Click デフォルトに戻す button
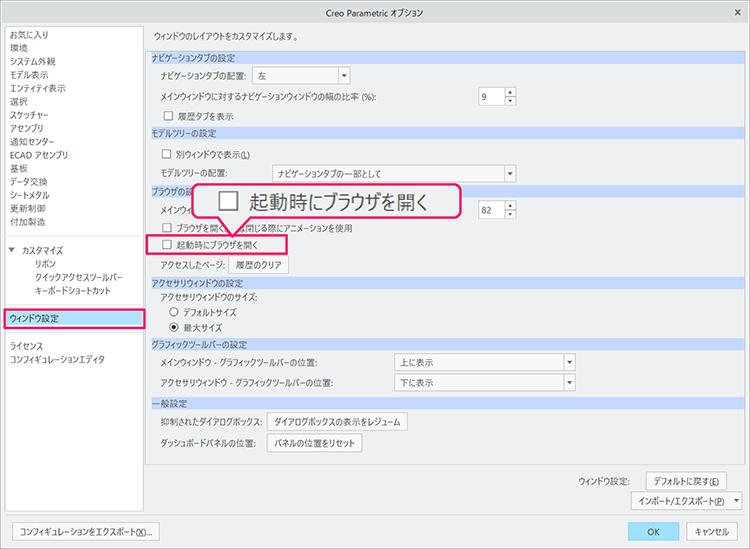This screenshot has height=549, width=750. click(x=685, y=481)
